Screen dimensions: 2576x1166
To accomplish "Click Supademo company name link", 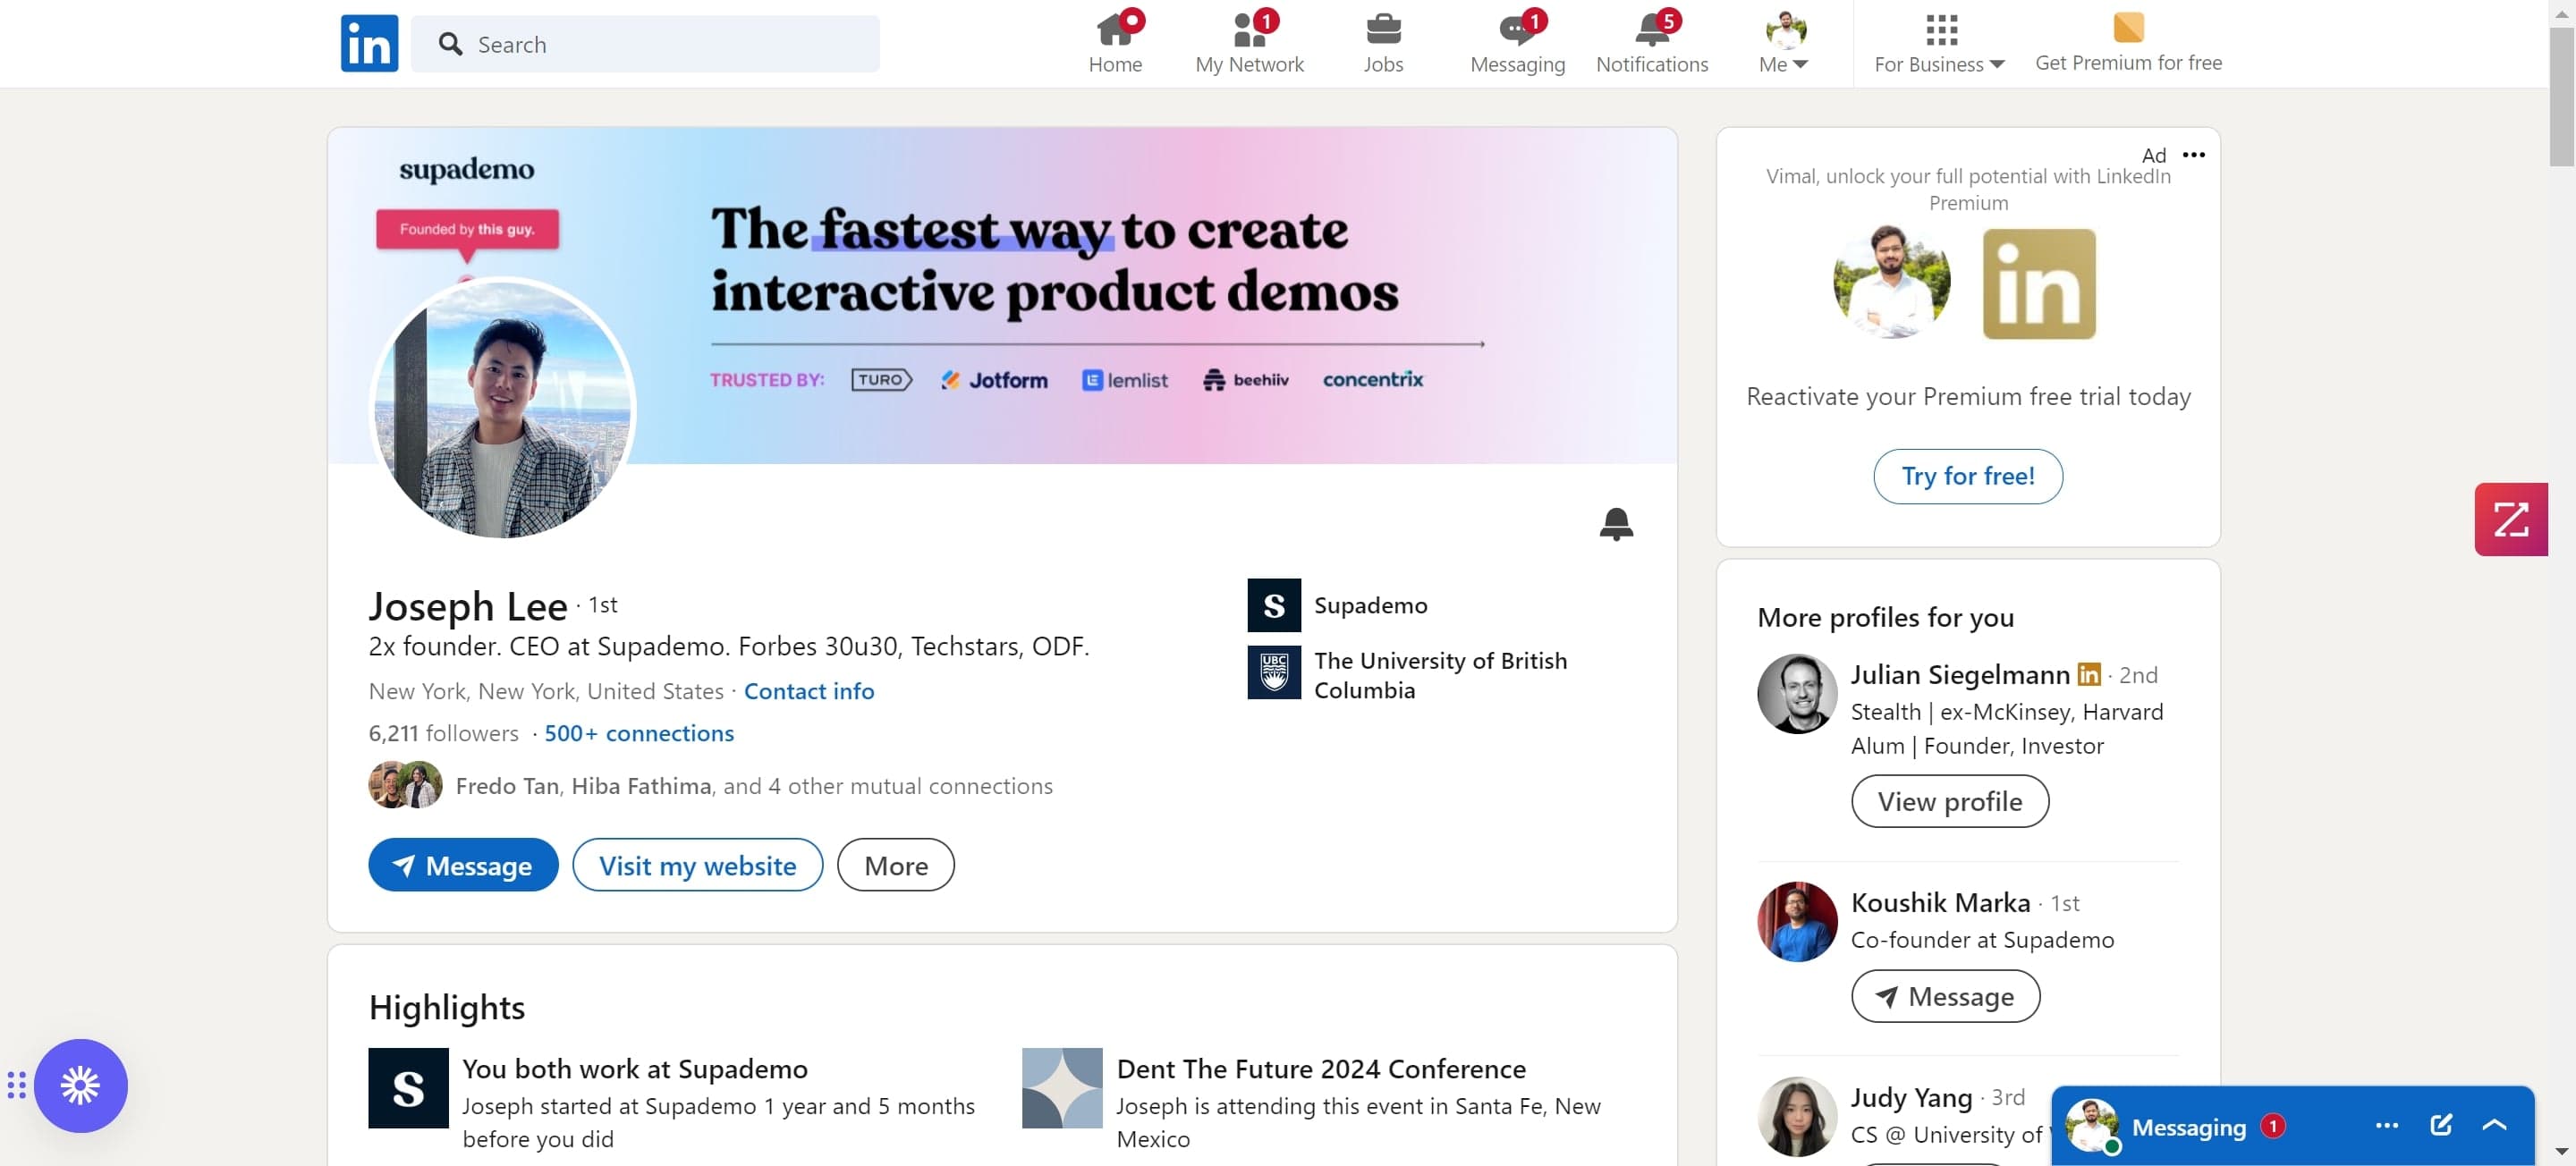I will tap(1370, 605).
